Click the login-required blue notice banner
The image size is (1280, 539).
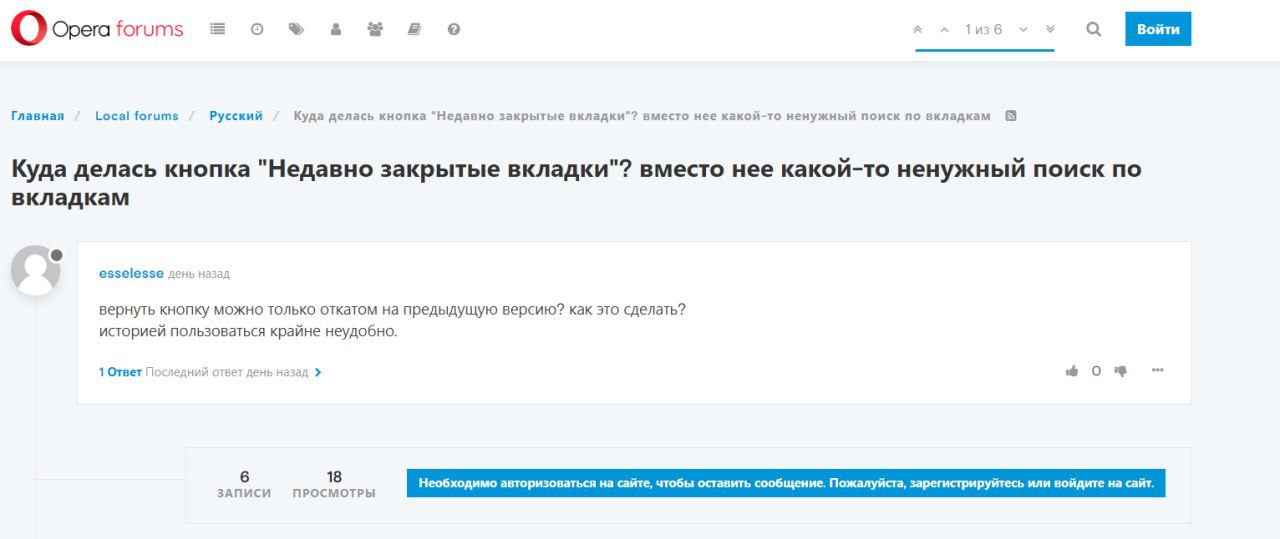click(786, 483)
